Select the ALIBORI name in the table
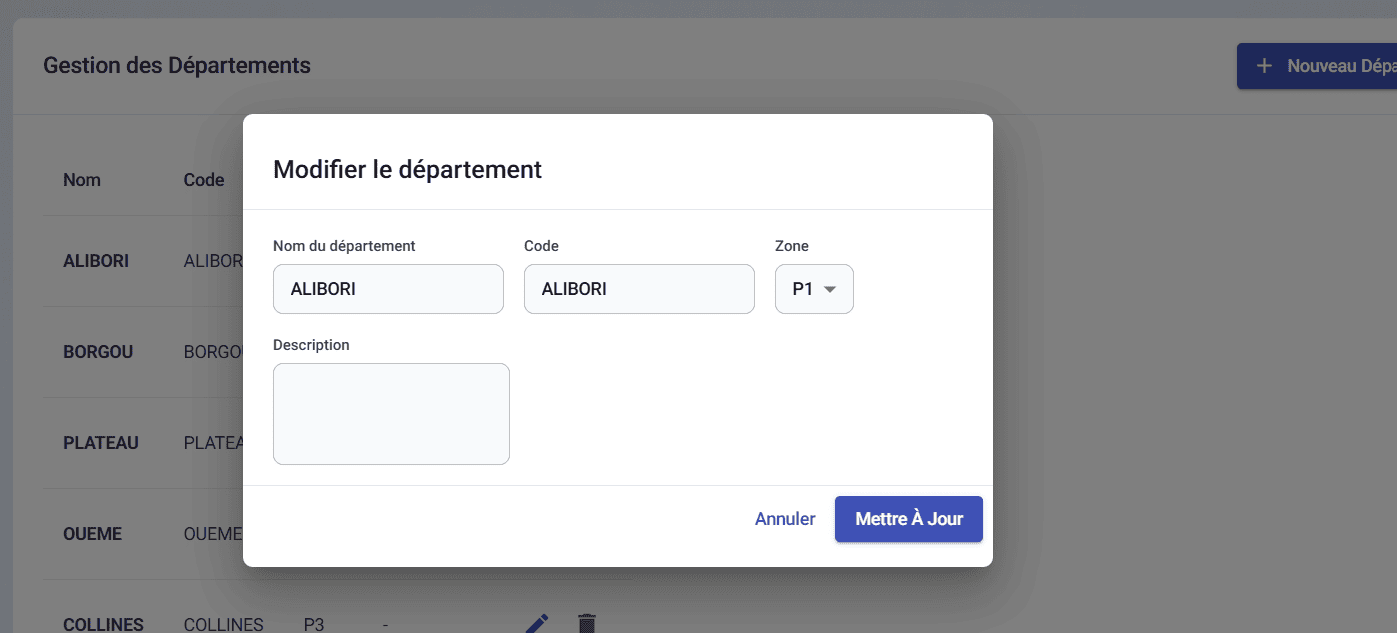Image resolution: width=1397 pixels, height=633 pixels. [x=96, y=261]
